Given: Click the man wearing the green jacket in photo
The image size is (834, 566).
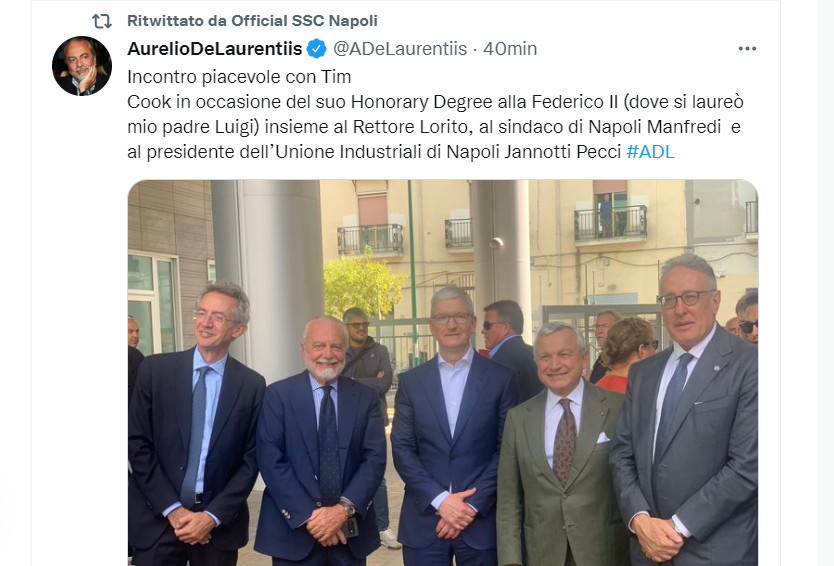Looking at the screenshot, I should (561, 447).
